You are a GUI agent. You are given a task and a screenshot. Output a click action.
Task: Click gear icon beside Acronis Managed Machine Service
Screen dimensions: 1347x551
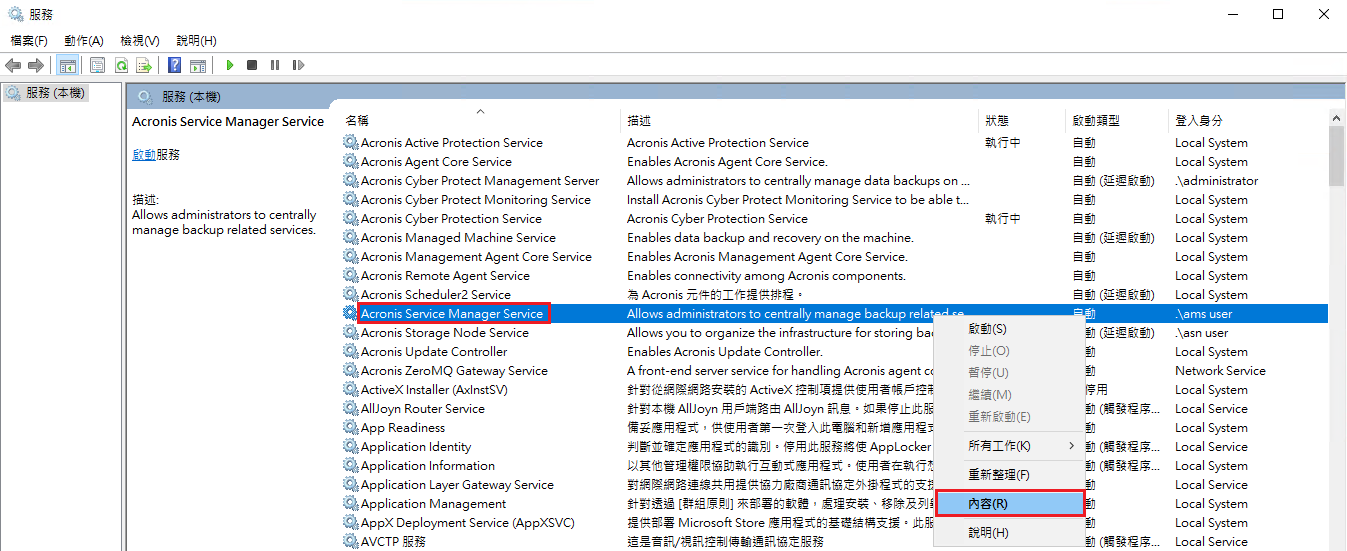(350, 237)
